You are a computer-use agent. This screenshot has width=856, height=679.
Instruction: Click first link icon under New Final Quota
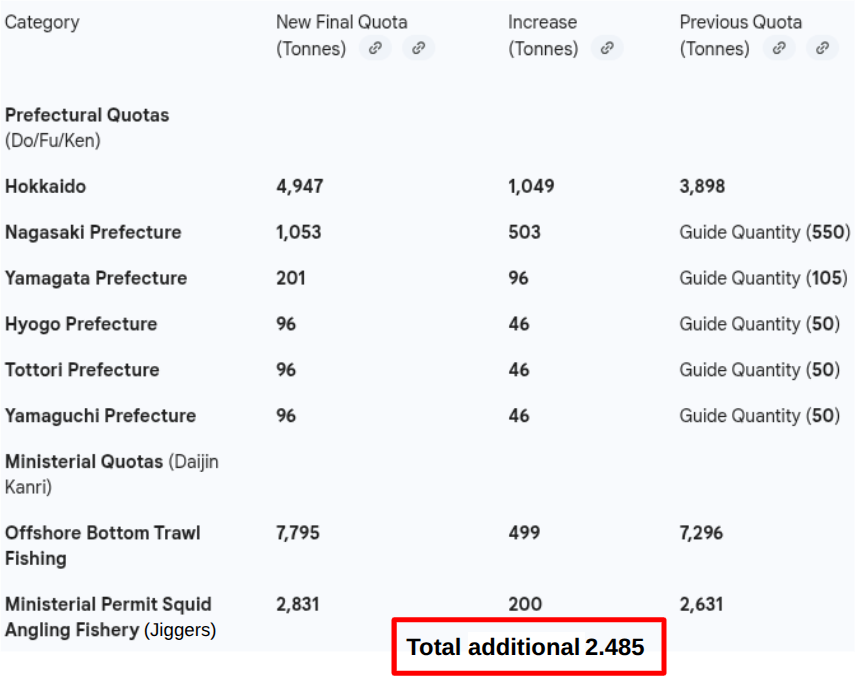click(375, 48)
